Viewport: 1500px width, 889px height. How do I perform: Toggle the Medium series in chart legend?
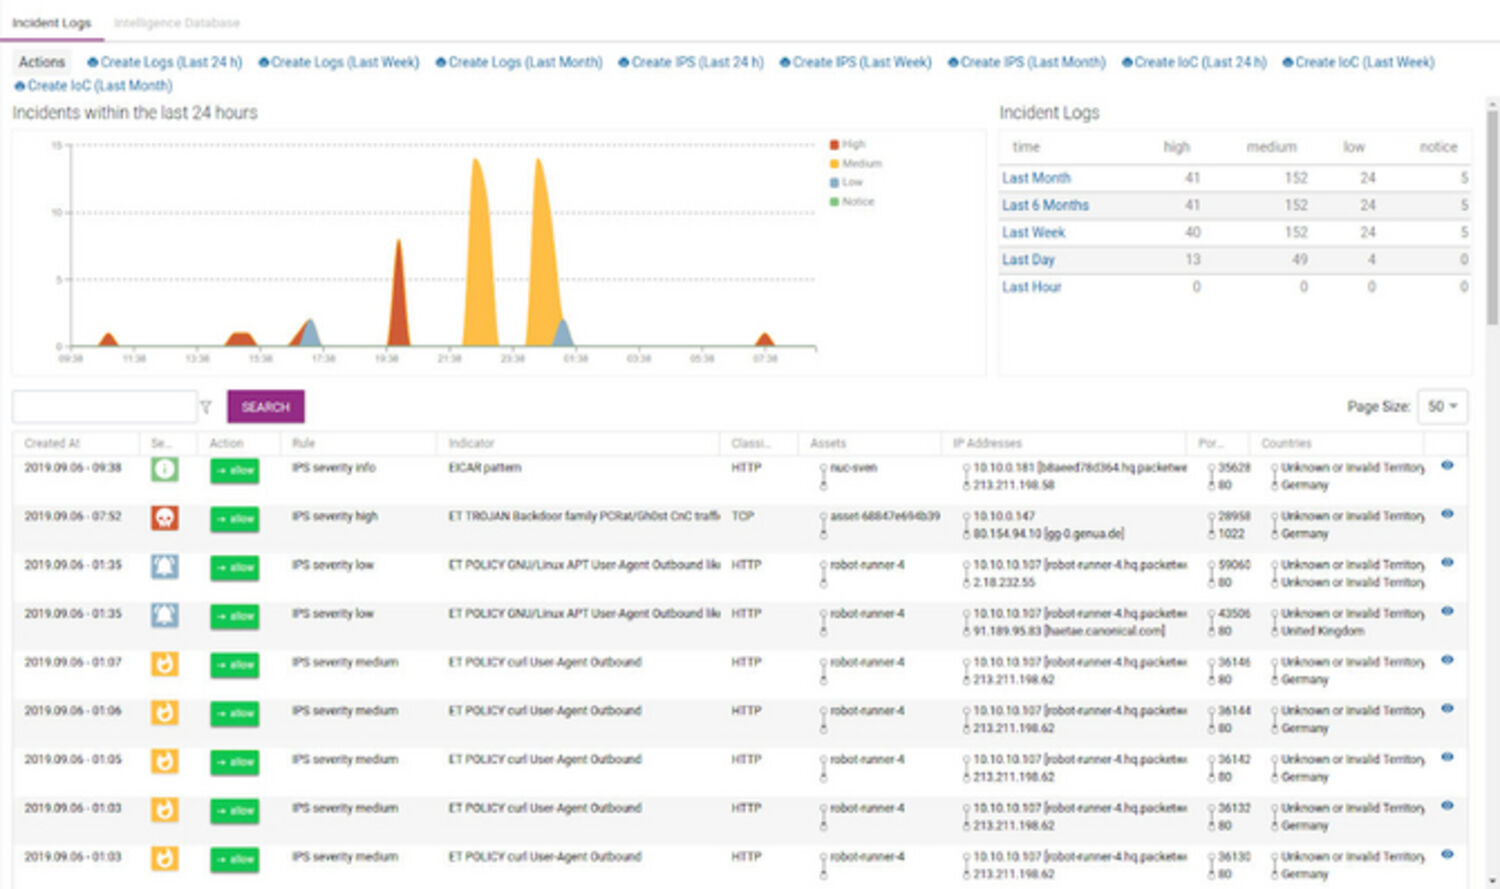point(855,163)
